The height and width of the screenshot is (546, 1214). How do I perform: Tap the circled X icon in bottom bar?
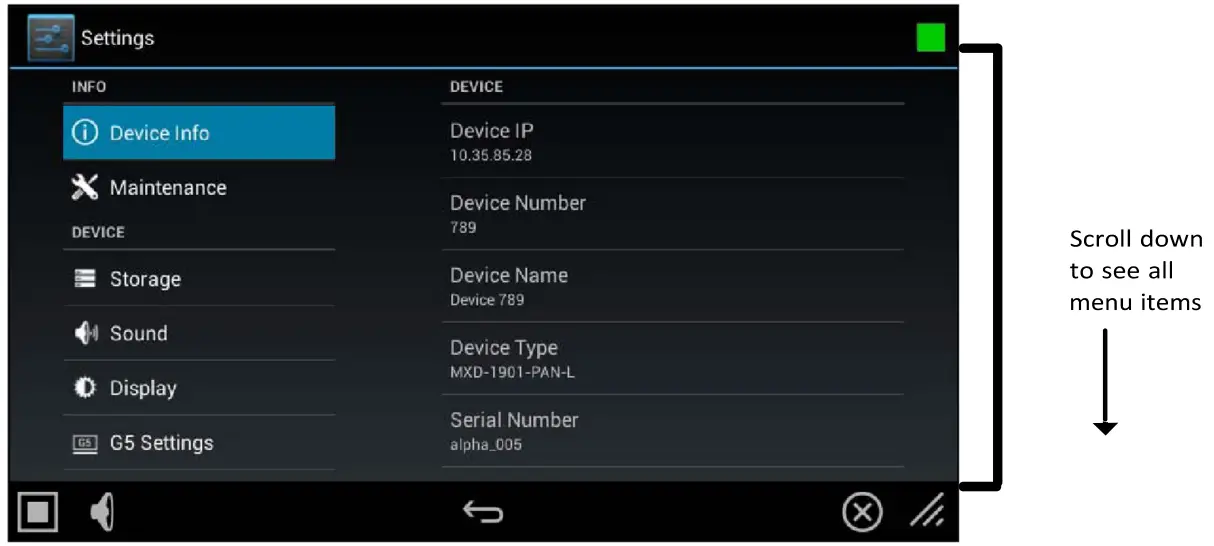[x=862, y=513]
